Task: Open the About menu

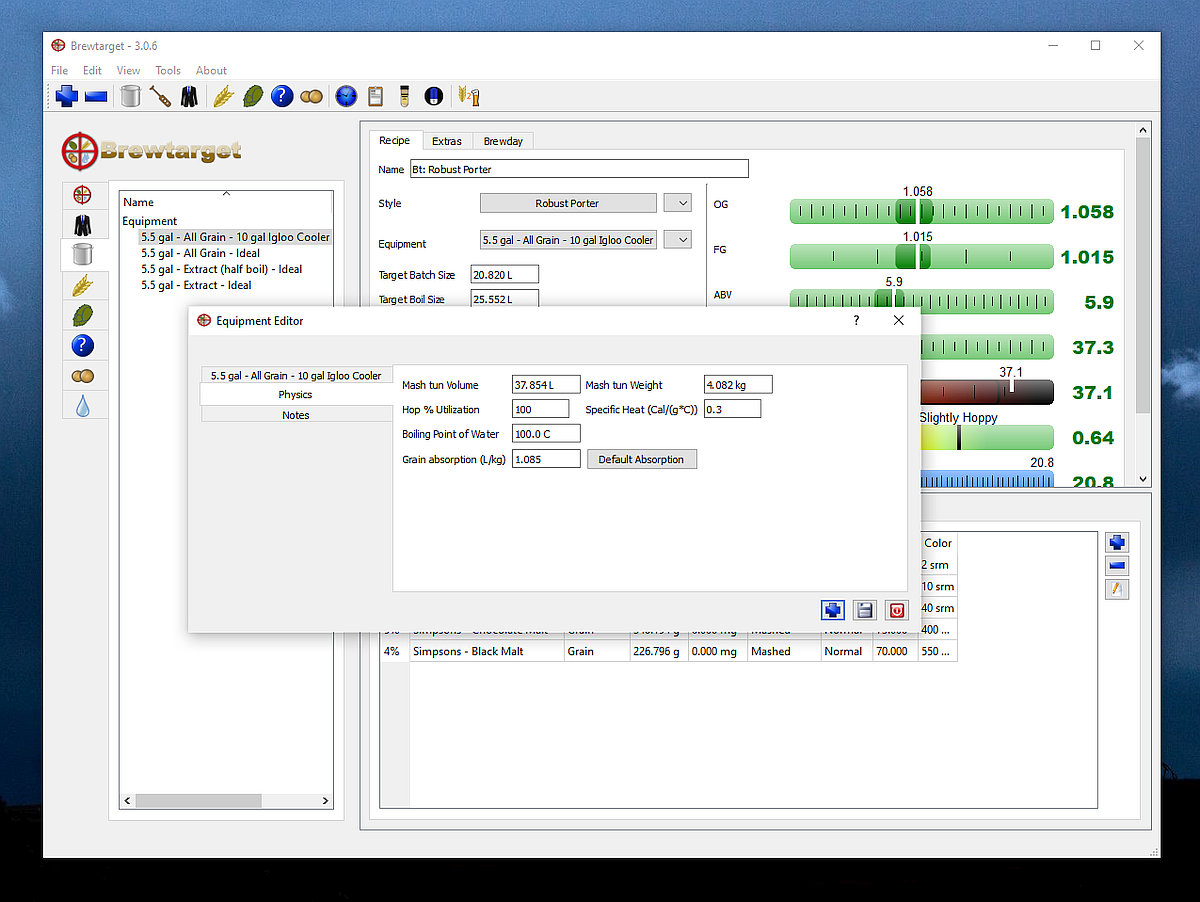Action: pyautogui.click(x=211, y=70)
